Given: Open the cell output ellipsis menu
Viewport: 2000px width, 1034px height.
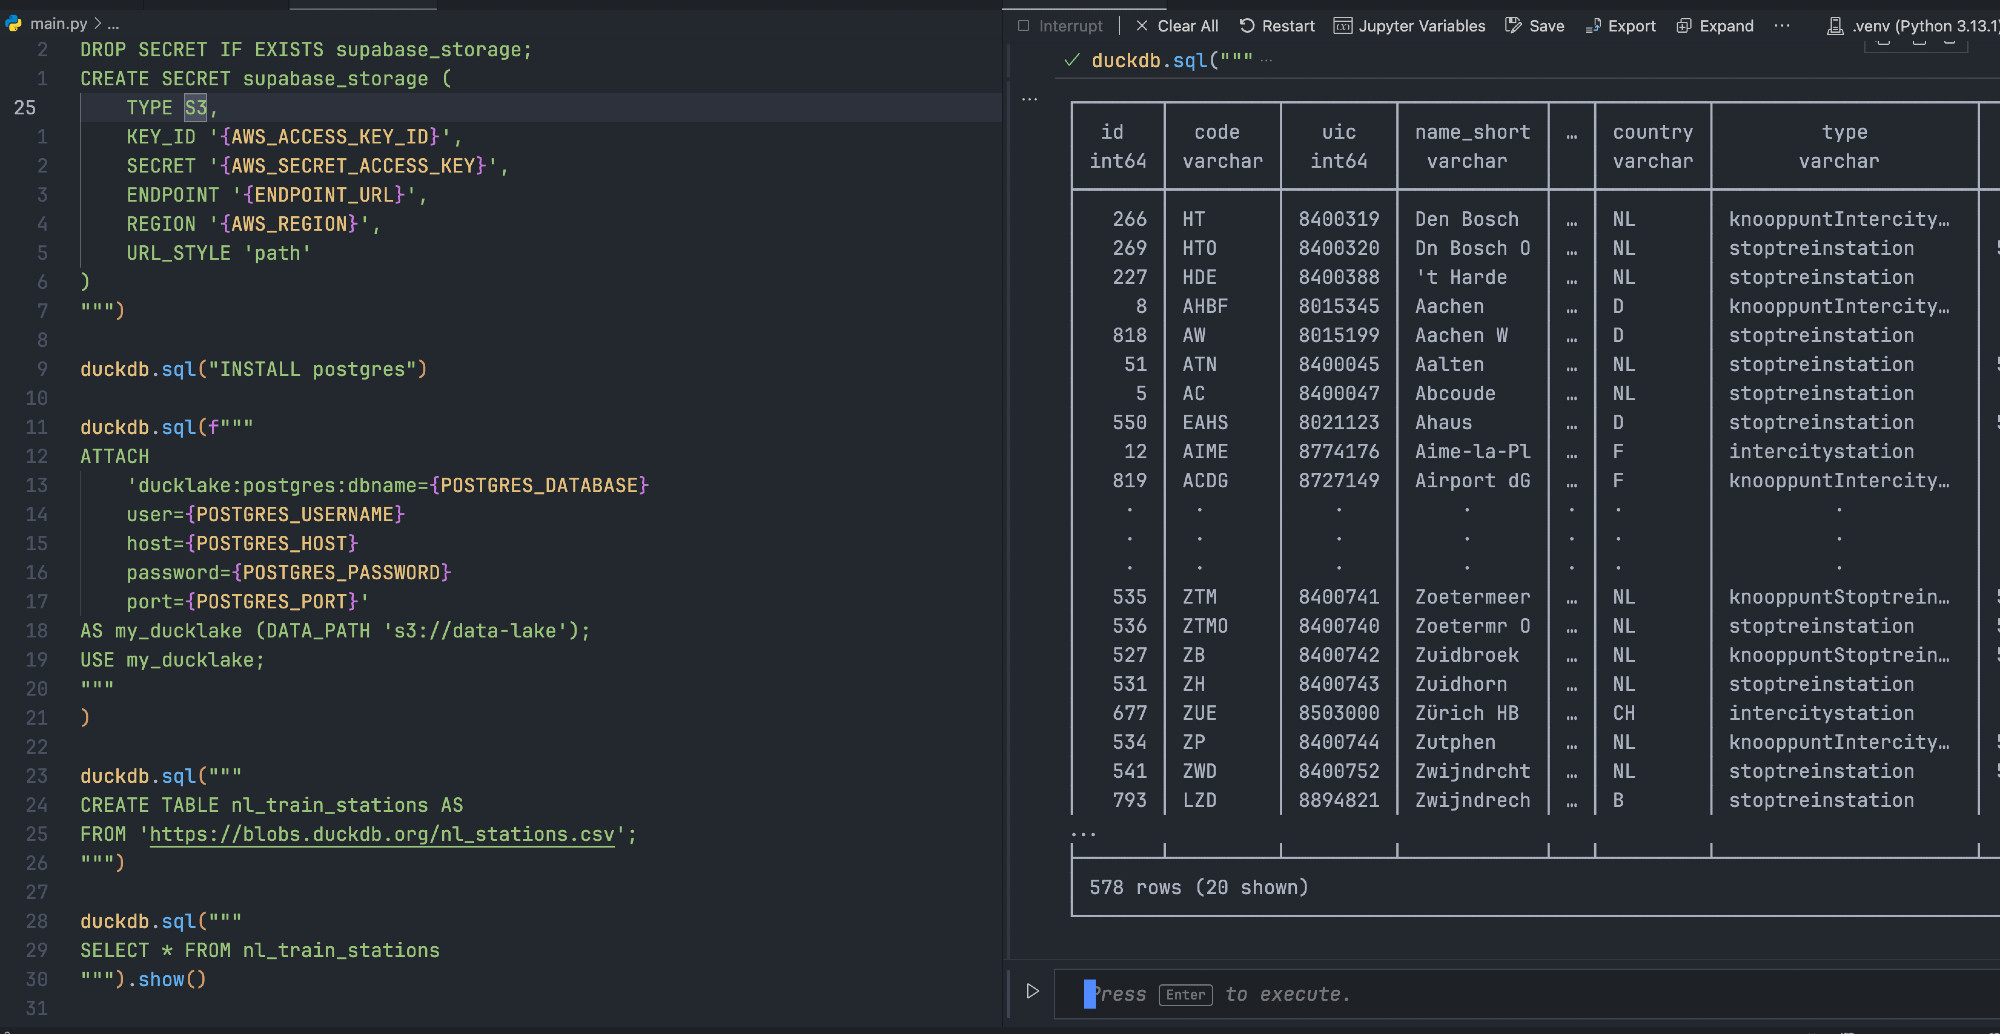Looking at the screenshot, I should click(x=1030, y=99).
